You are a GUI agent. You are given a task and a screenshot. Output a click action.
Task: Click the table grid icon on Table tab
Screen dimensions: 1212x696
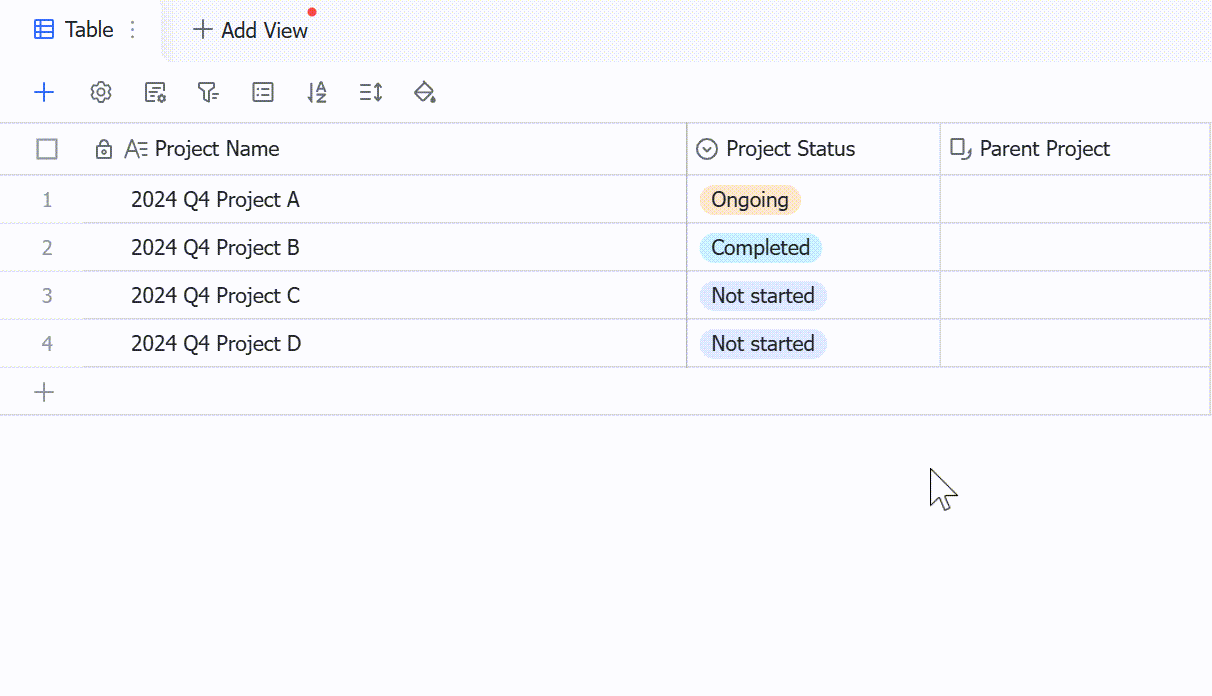pos(44,30)
